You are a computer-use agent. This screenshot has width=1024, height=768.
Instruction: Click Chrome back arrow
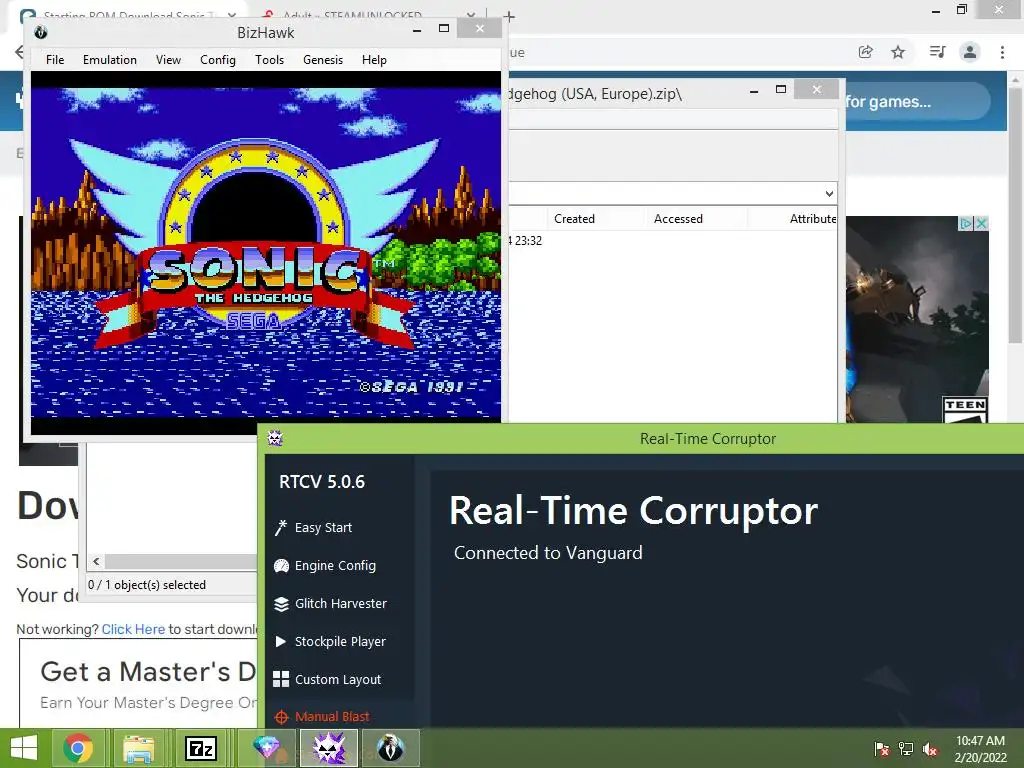tap(18, 52)
